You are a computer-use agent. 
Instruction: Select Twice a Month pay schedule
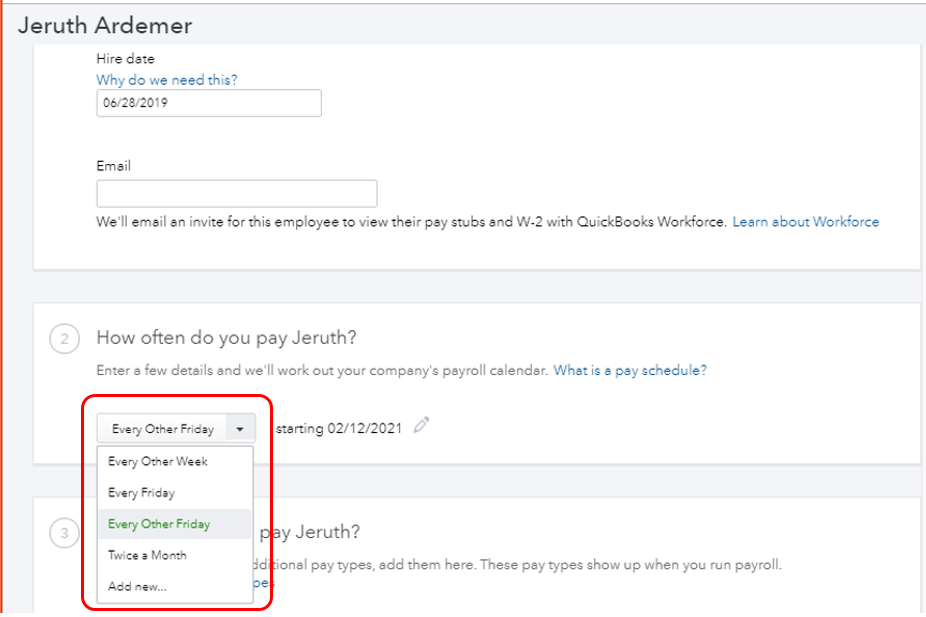(x=147, y=555)
